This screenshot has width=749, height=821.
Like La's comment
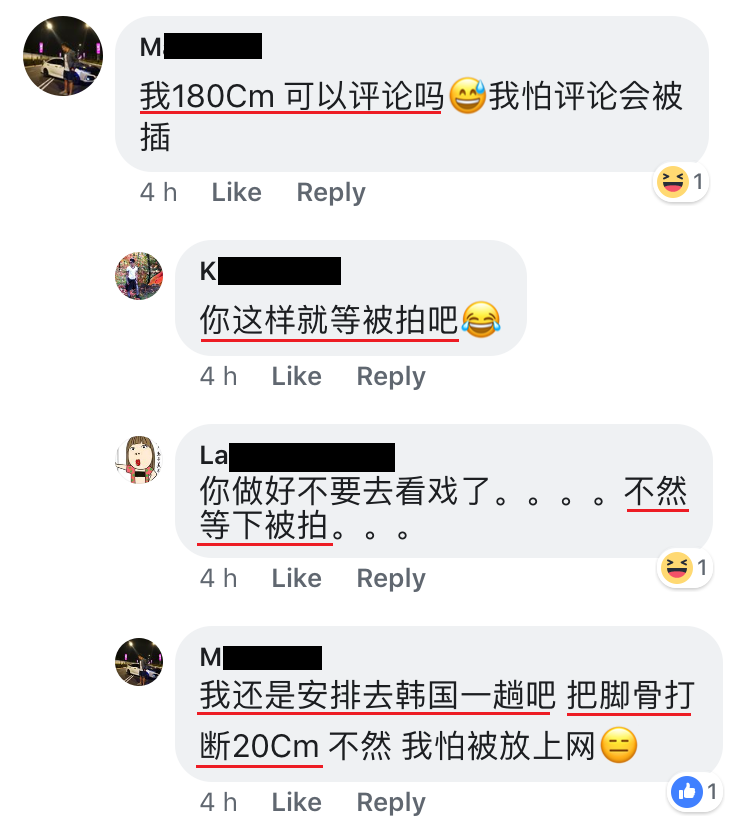click(x=296, y=578)
